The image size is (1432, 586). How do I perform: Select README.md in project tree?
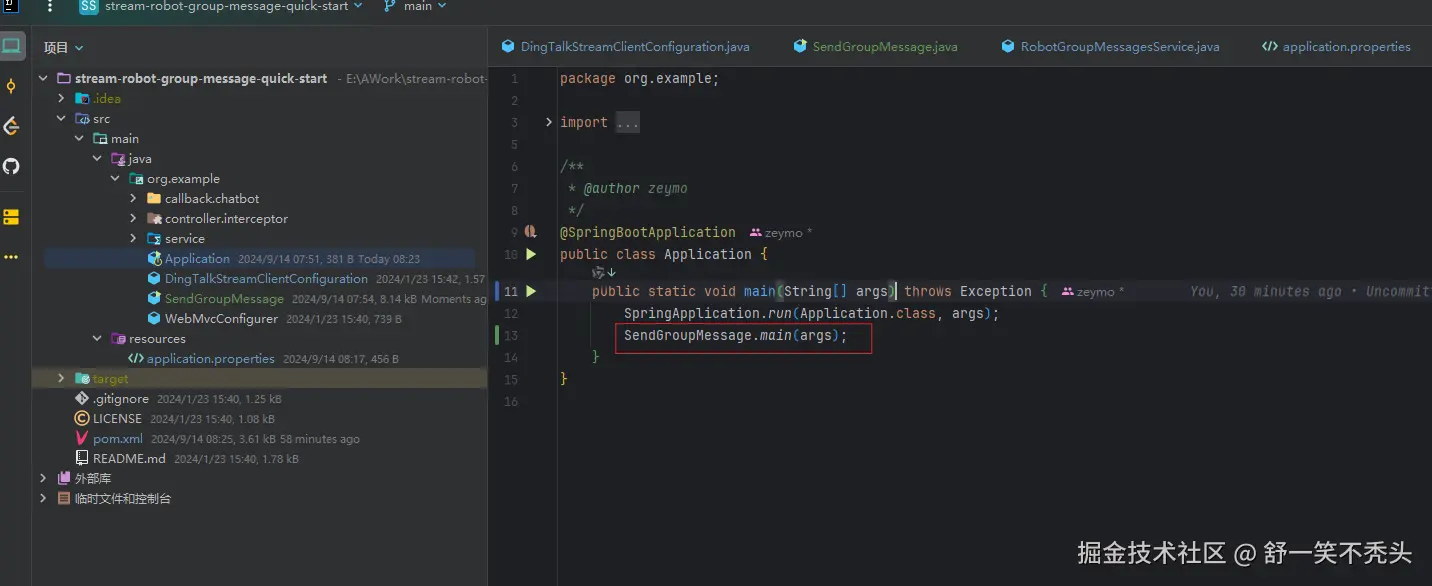click(129, 458)
